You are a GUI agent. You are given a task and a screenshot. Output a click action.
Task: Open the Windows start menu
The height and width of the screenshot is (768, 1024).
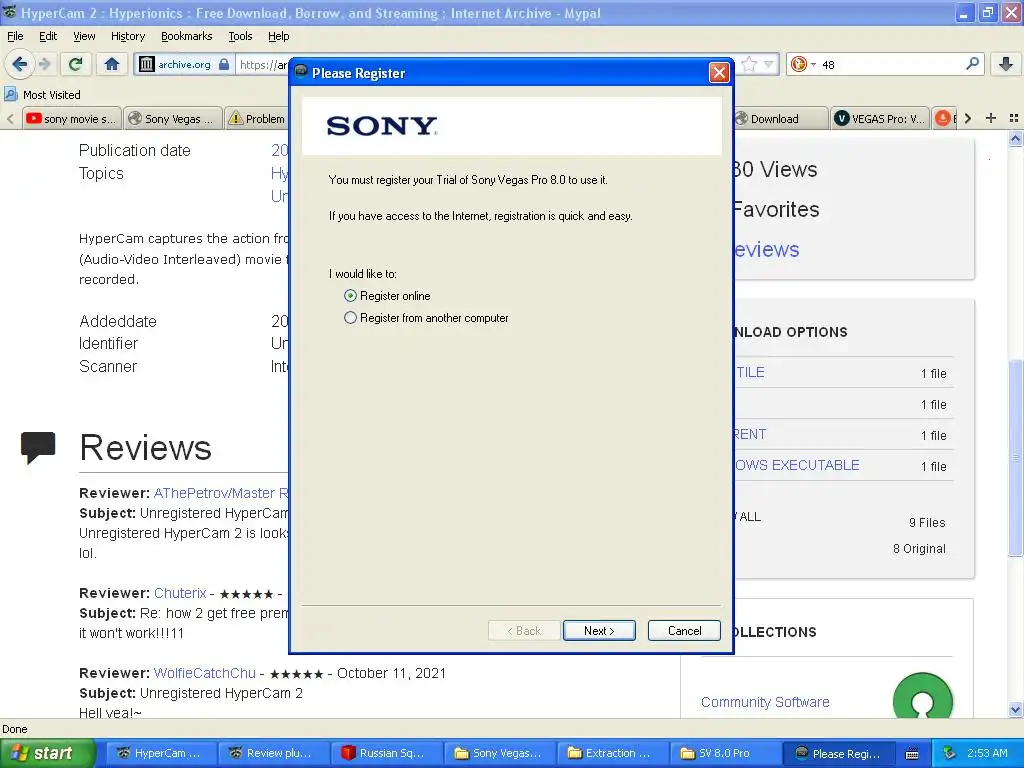(x=47, y=753)
